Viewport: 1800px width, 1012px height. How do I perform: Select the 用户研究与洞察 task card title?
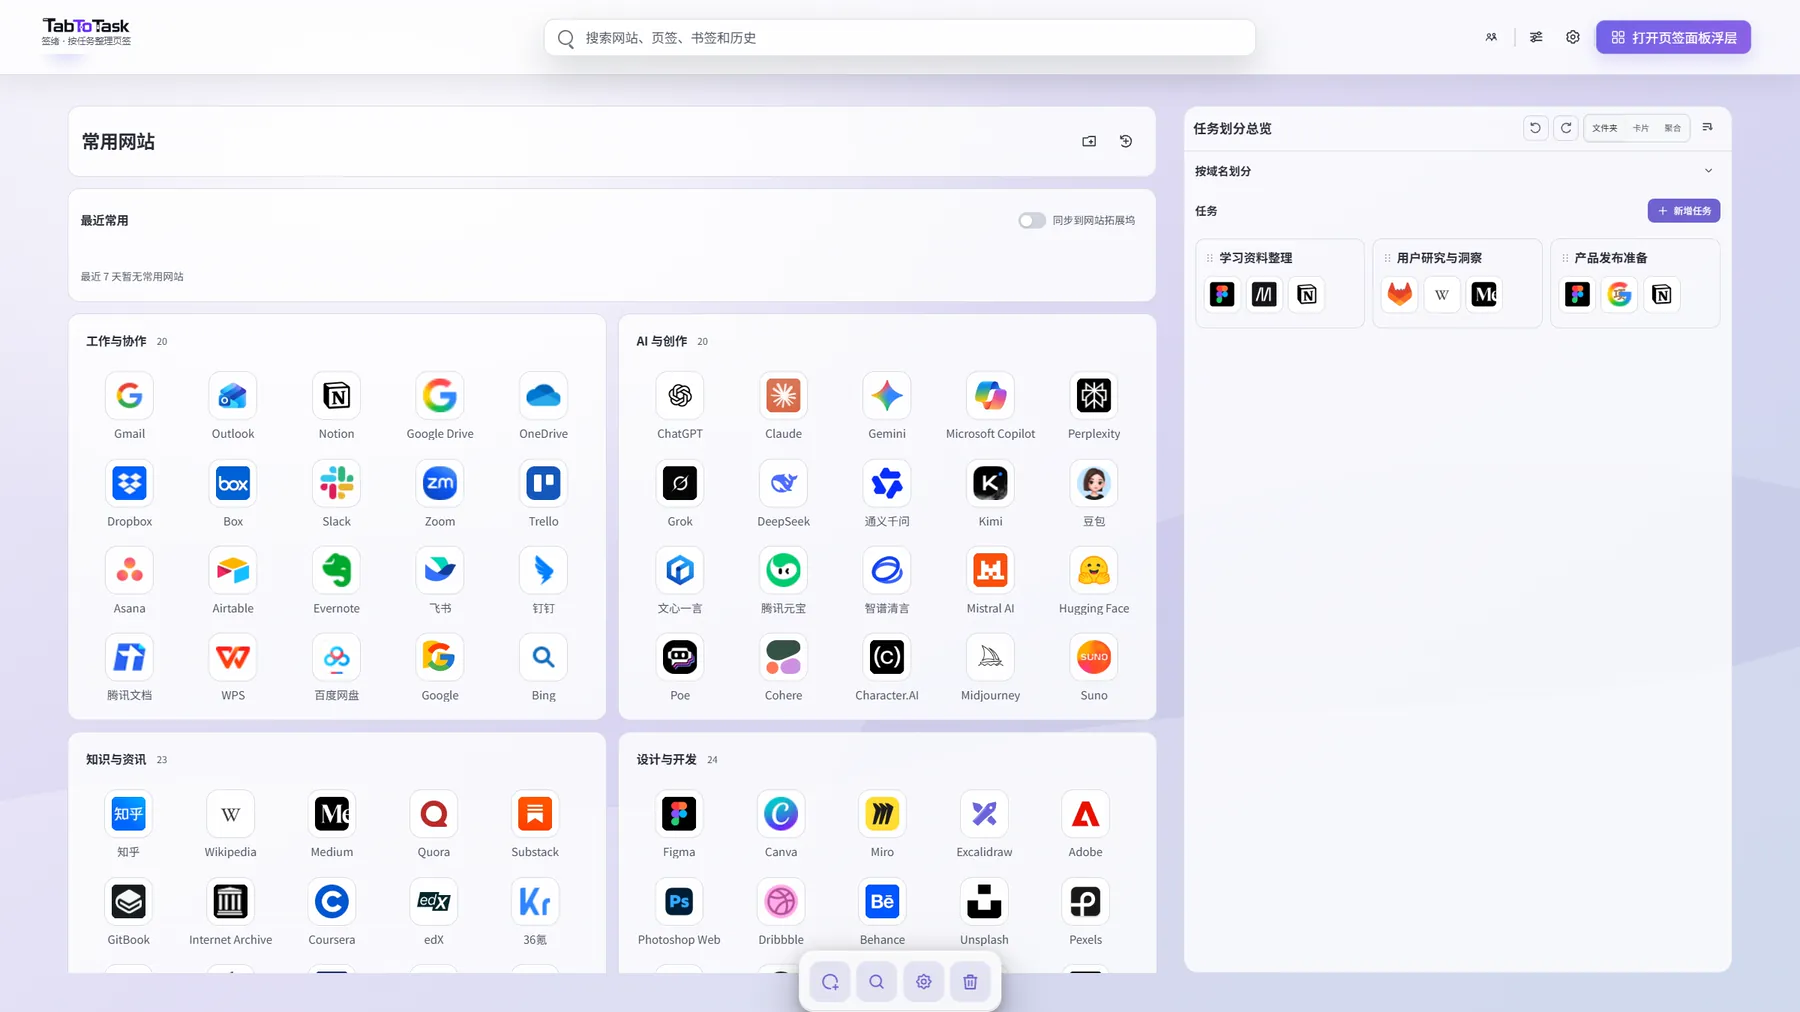point(1439,258)
